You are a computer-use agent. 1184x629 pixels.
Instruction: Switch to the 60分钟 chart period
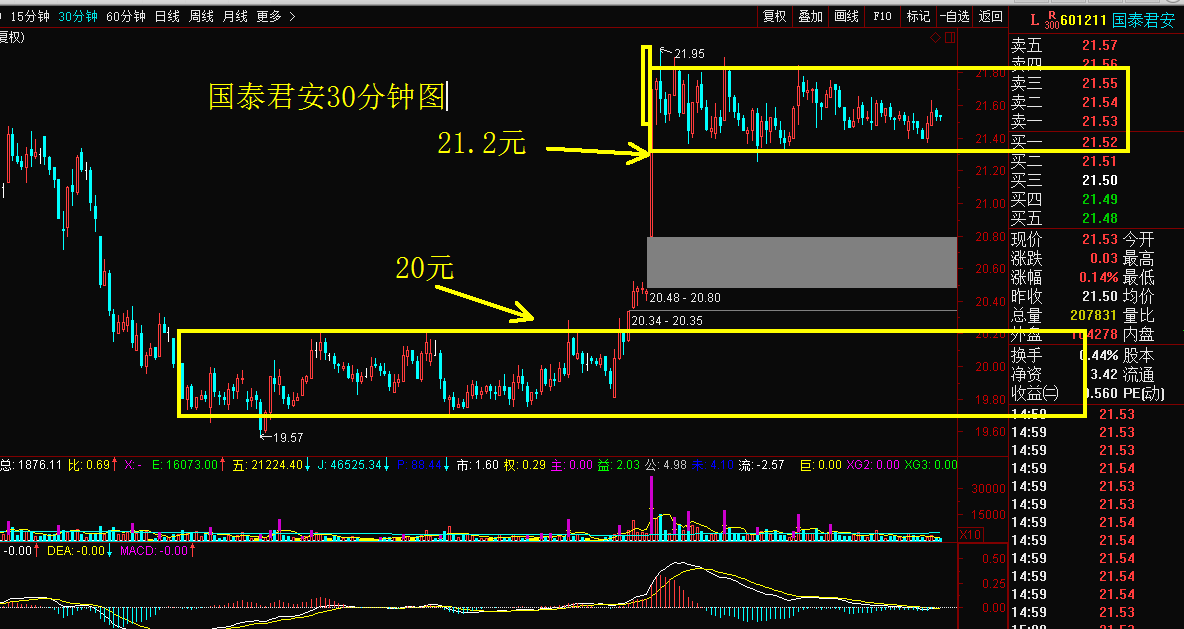coord(125,16)
